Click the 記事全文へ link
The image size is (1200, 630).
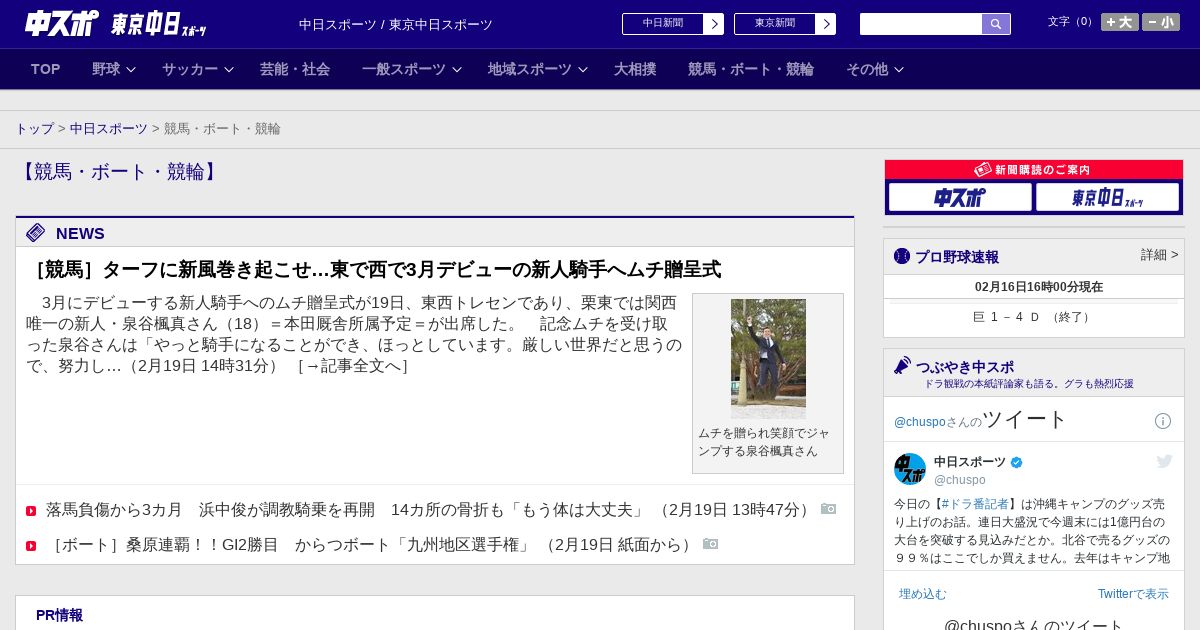(x=353, y=366)
